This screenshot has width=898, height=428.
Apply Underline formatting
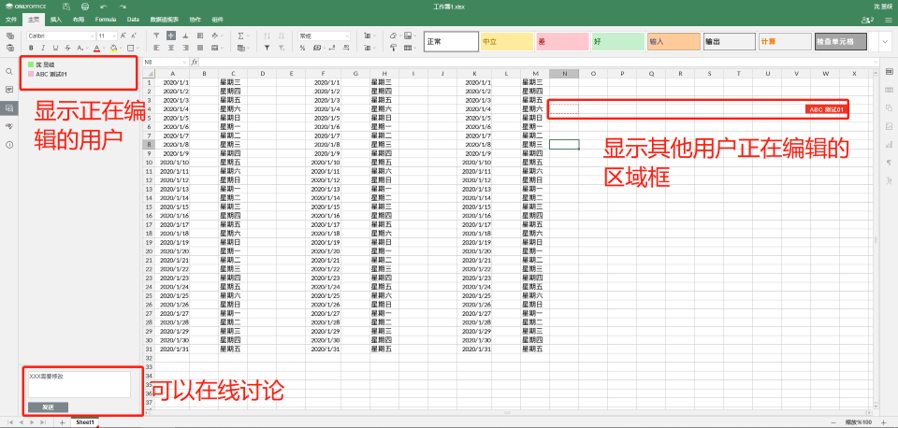(x=54, y=48)
